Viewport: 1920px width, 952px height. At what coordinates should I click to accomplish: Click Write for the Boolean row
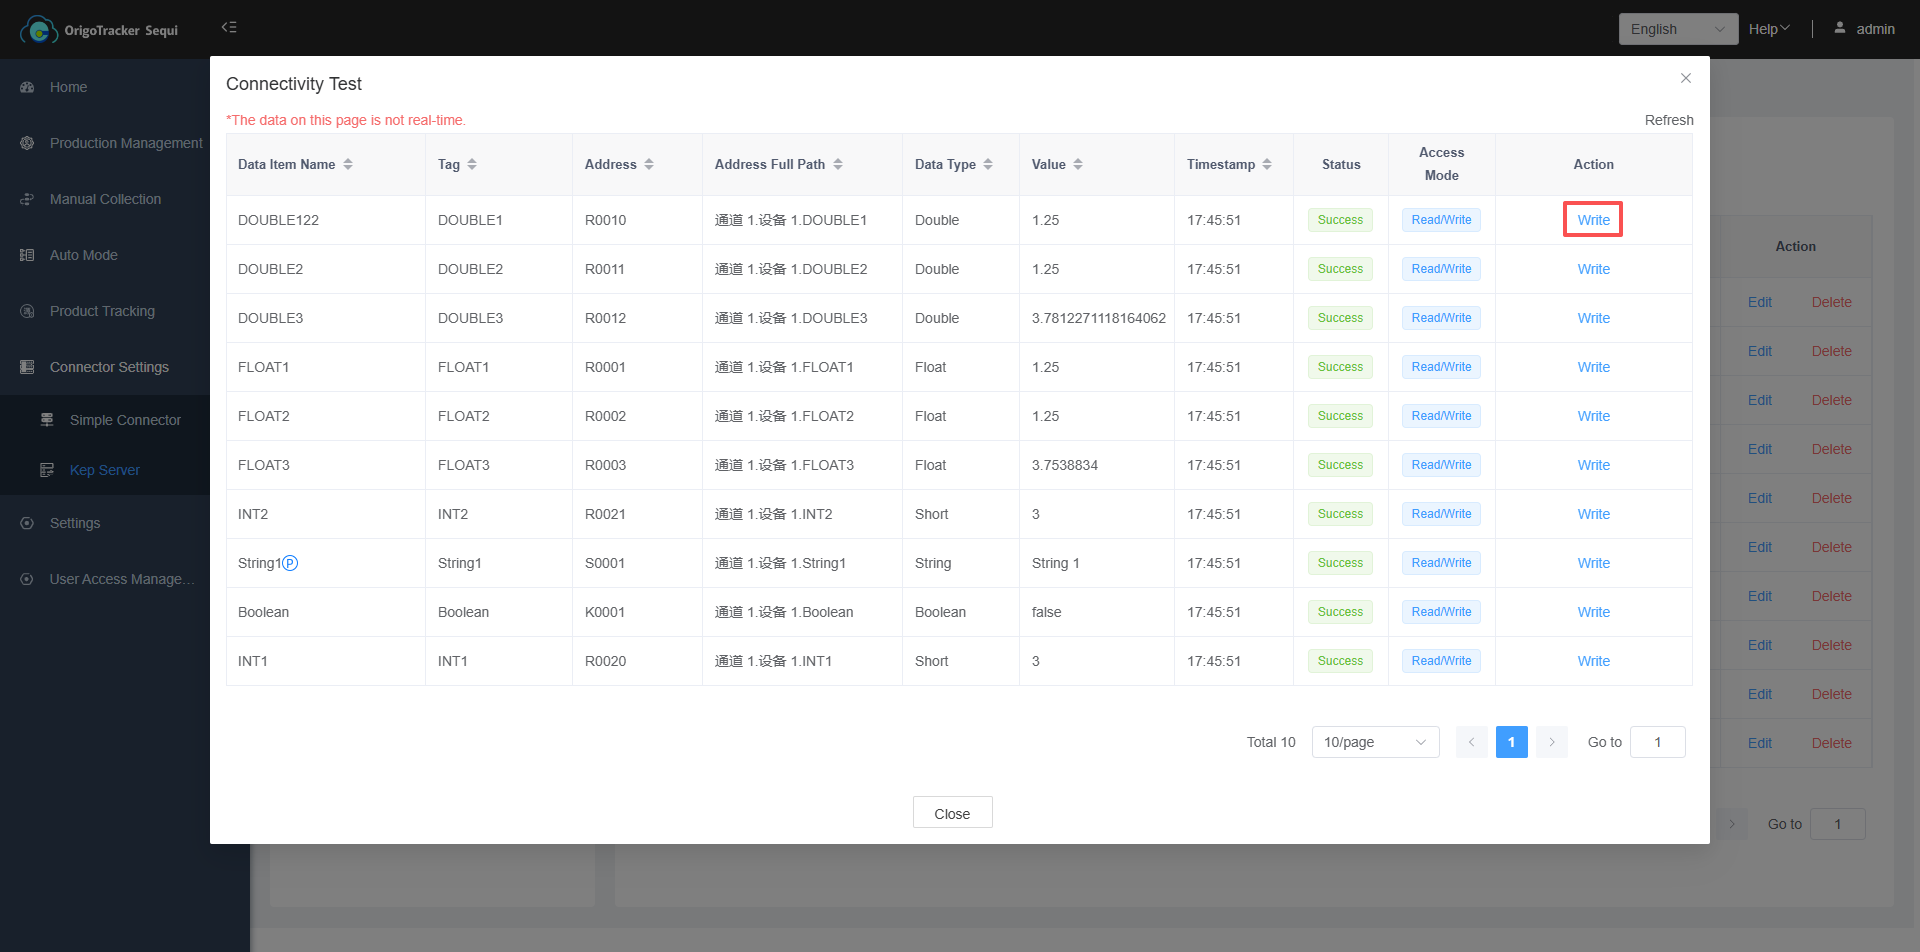(x=1593, y=612)
